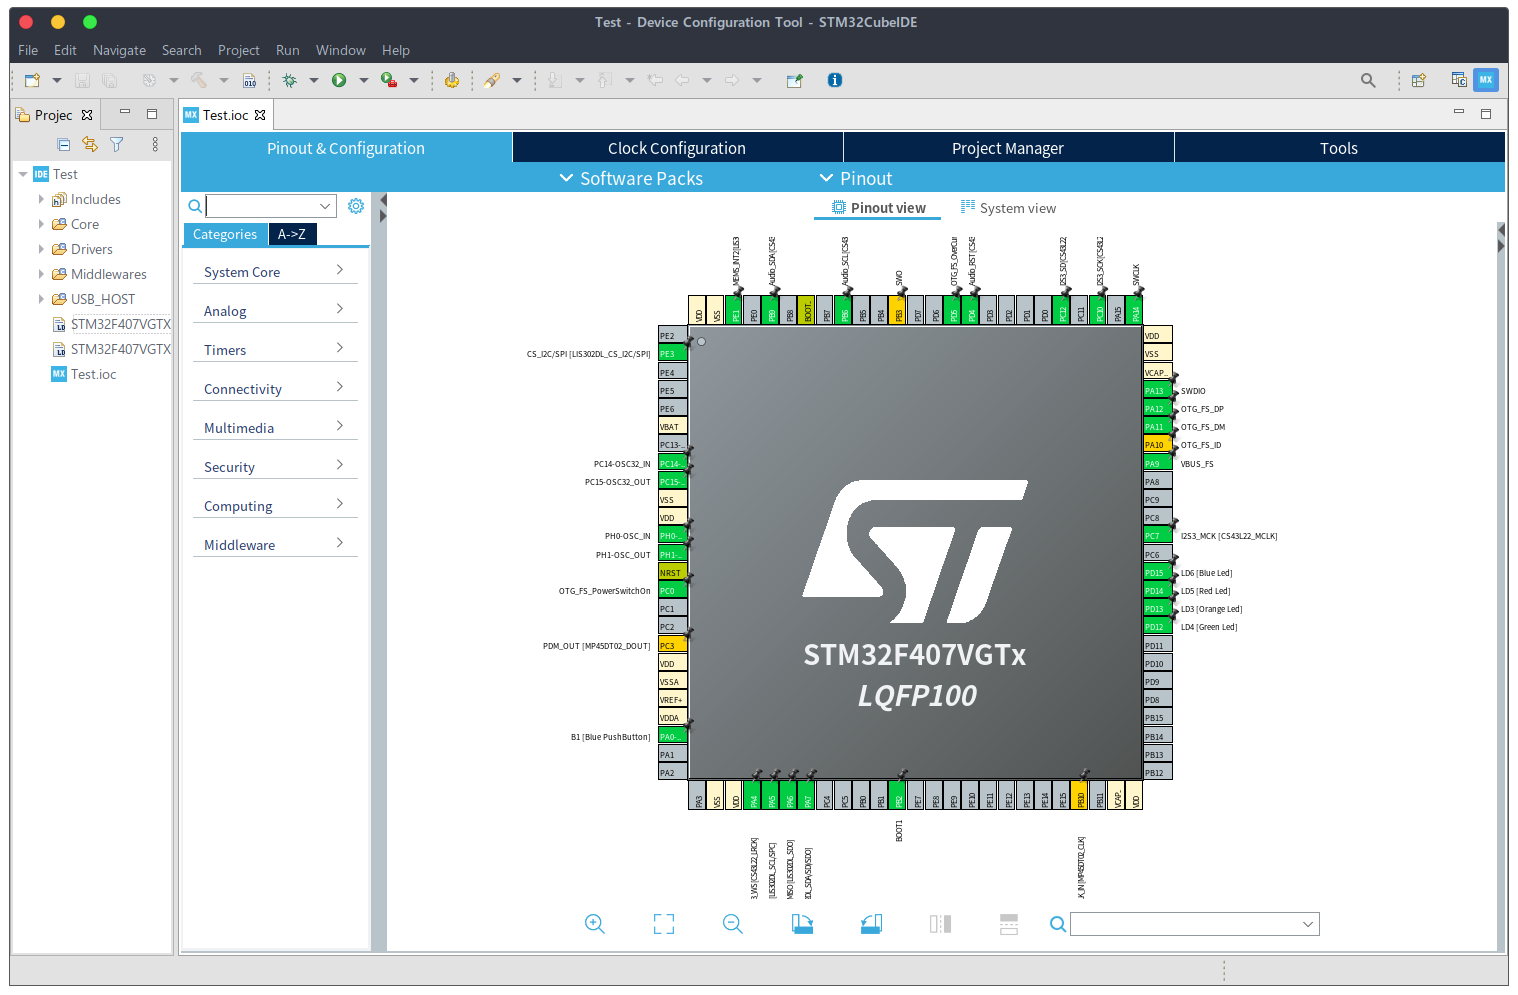Screen dimensions: 1518x995
Task: Expand the Timers category
Action: (275, 349)
